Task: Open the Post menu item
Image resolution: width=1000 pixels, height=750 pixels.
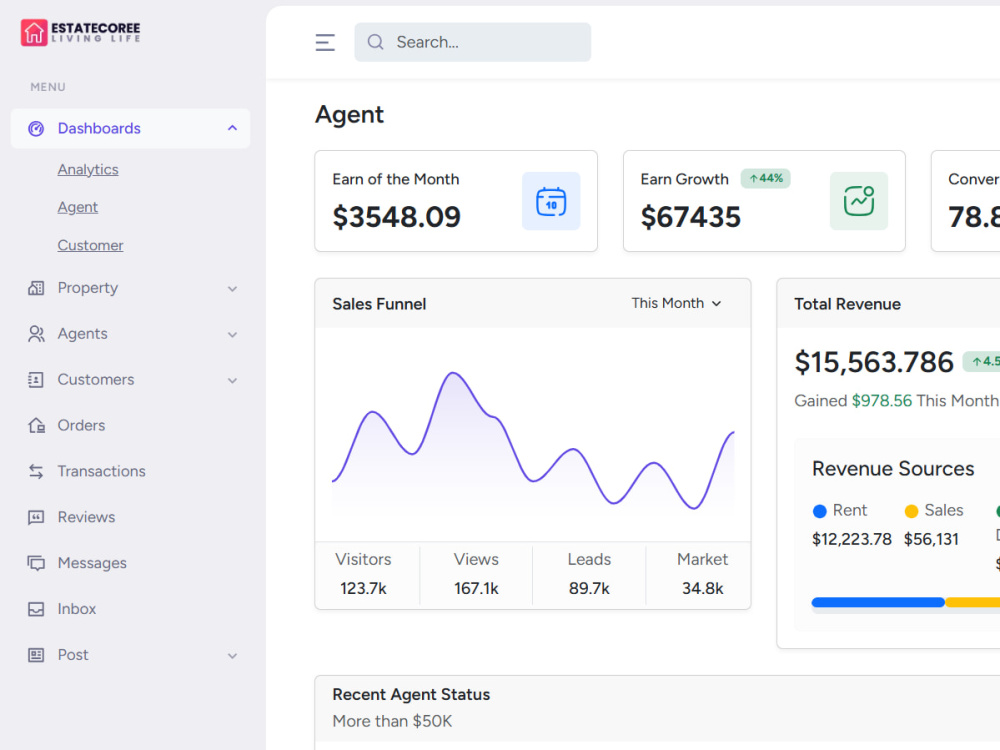Action: point(130,655)
